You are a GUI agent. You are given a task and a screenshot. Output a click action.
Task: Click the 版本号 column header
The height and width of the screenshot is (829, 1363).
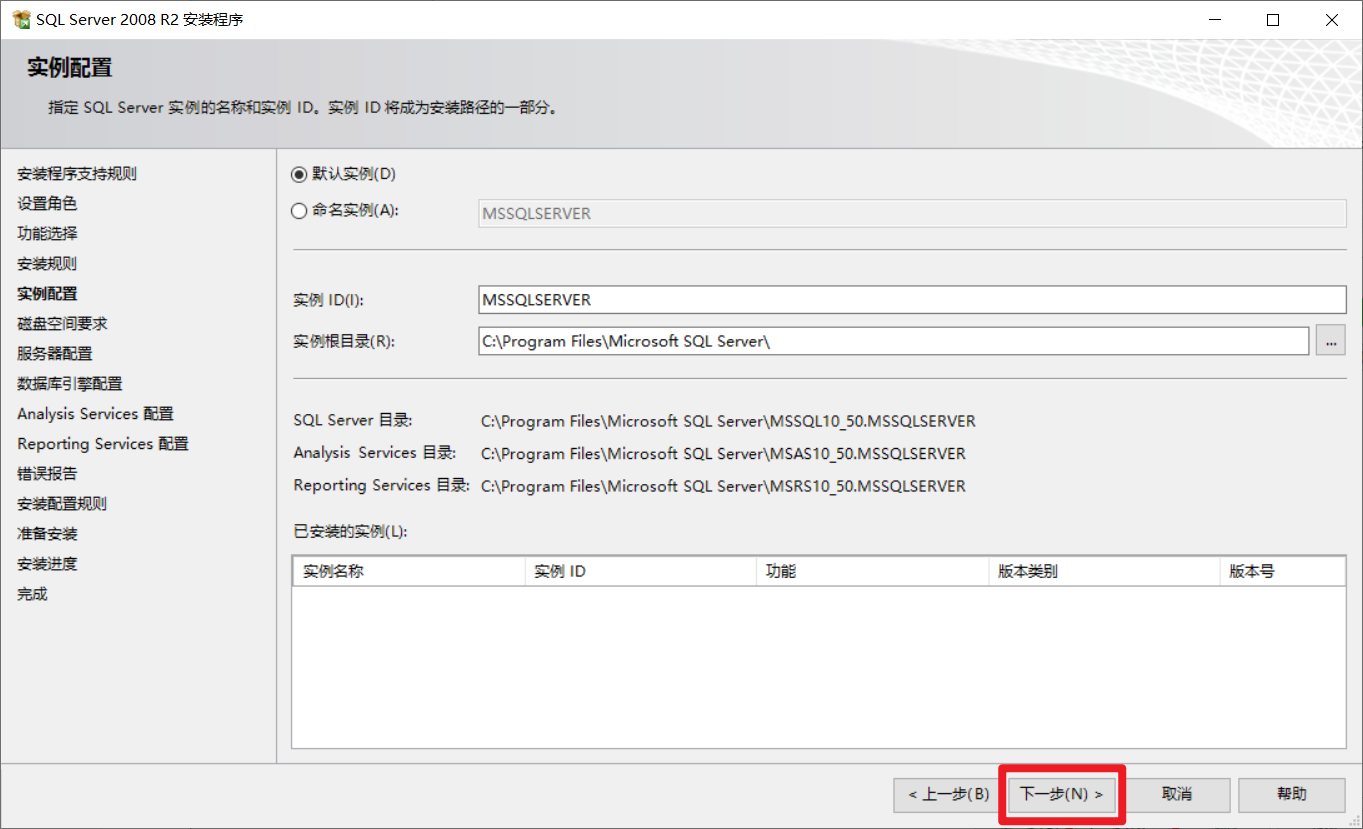pyautogui.click(x=1282, y=572)
